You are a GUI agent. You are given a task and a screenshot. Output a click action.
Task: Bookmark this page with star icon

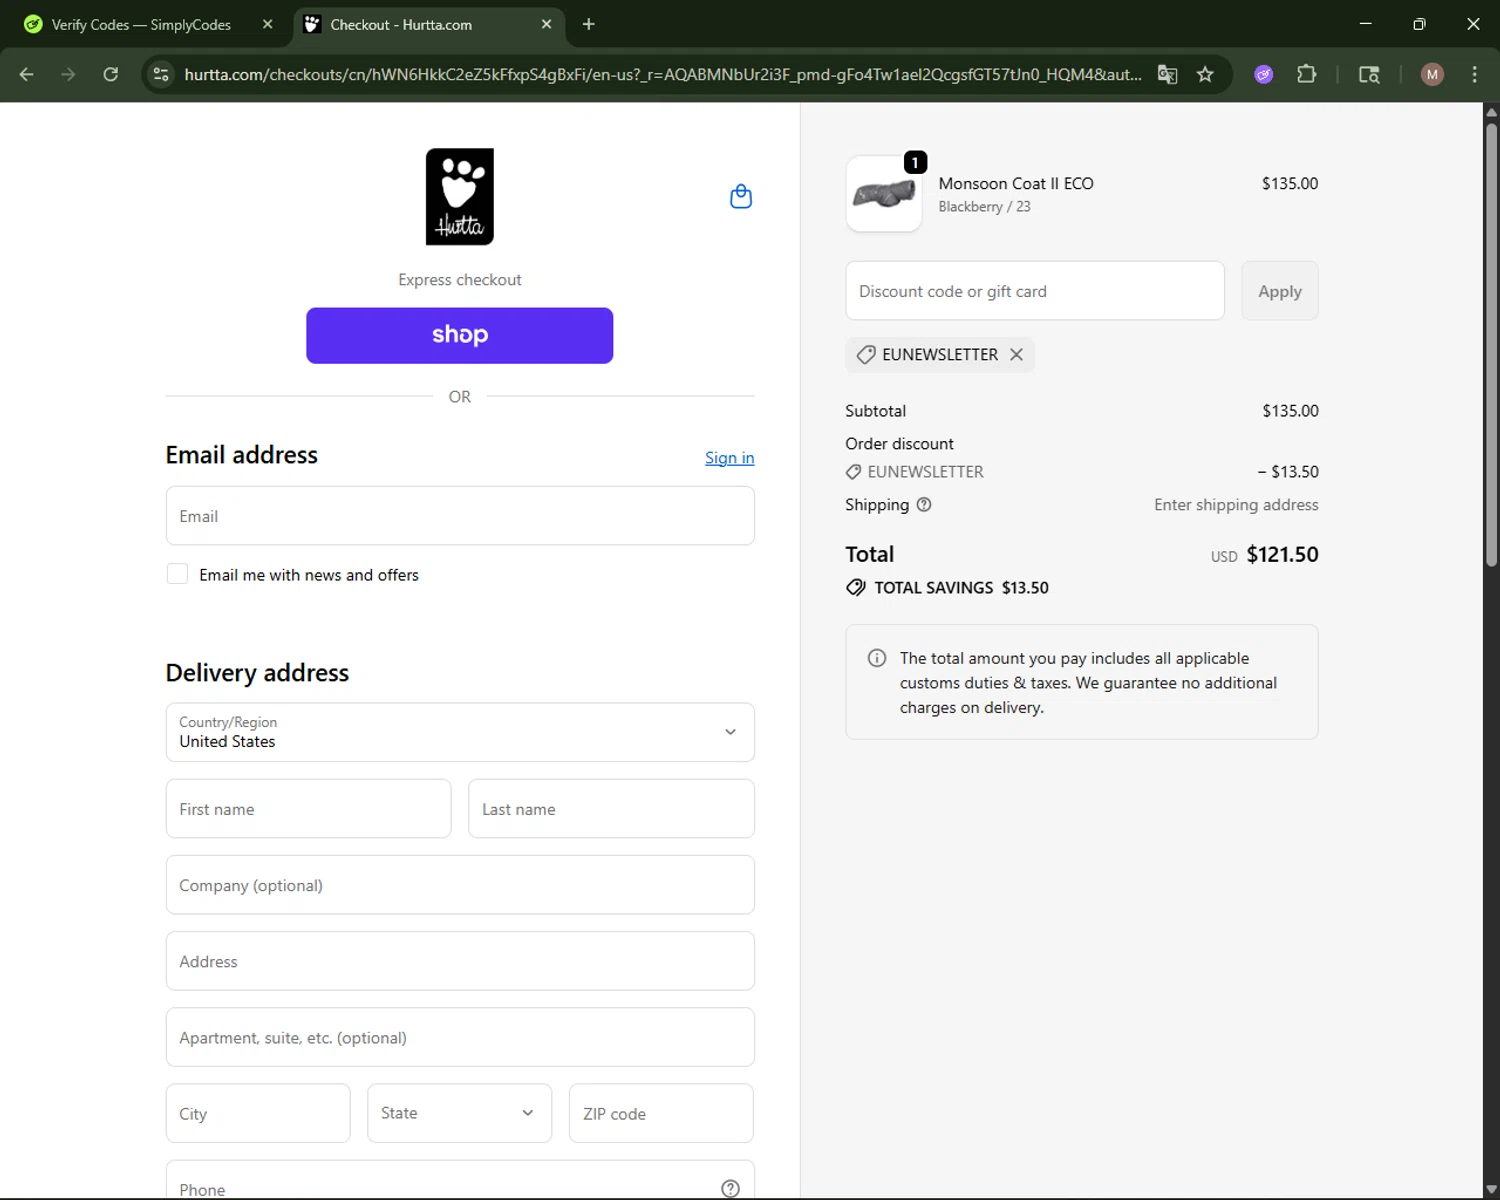coord(1205,74)
